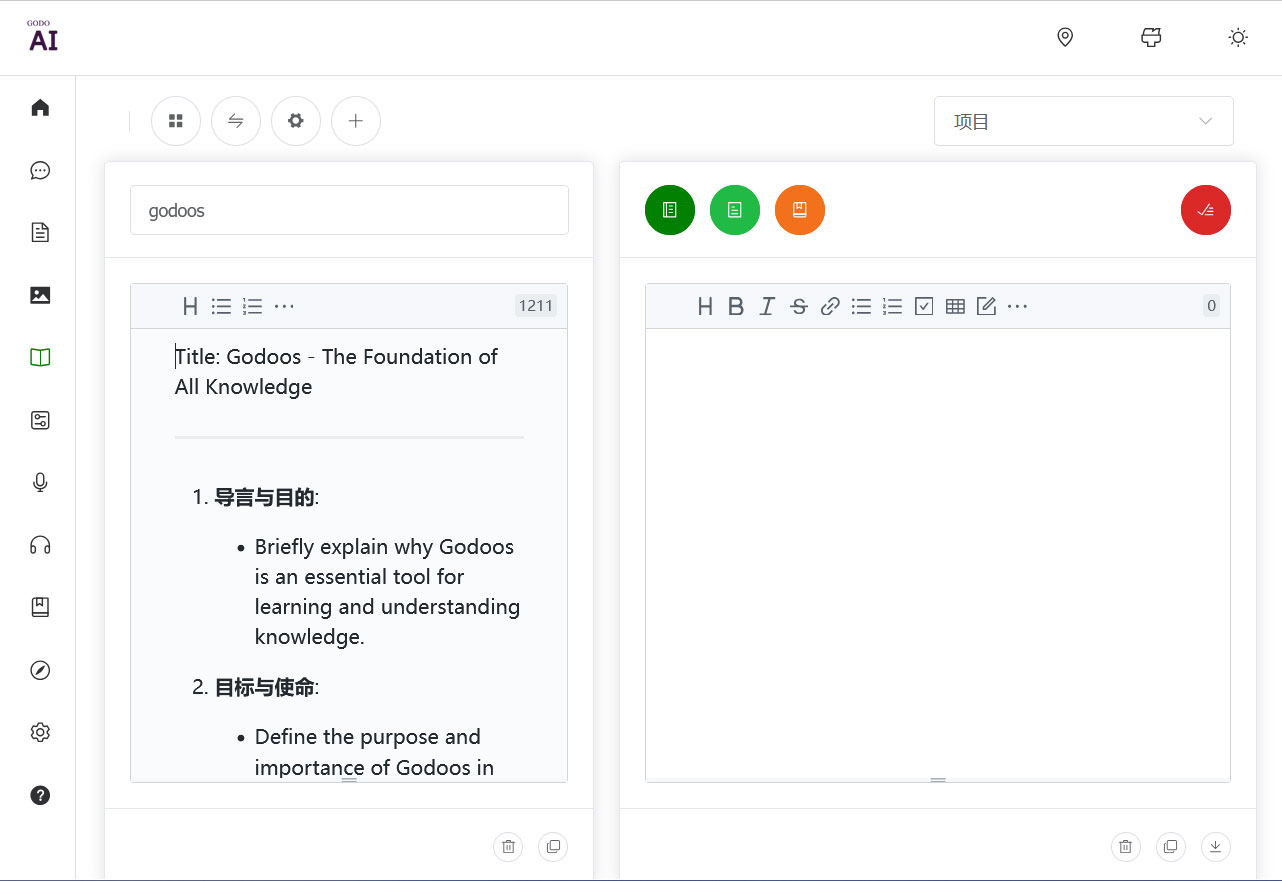
Task: Go to Home in the sidebar
Action: pos(40,107)
